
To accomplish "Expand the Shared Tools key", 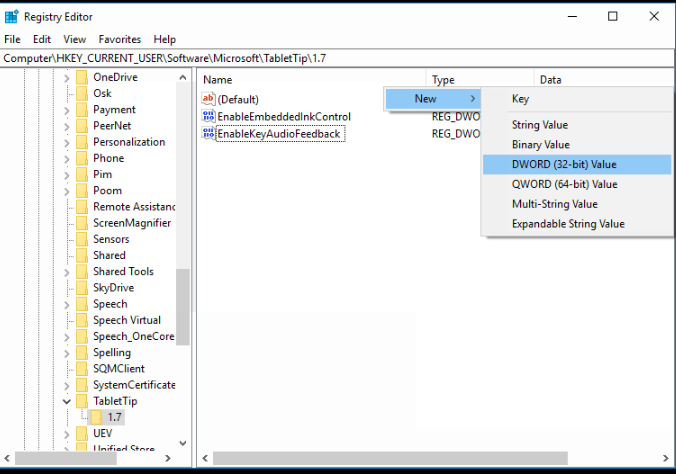I will point(66,273).
